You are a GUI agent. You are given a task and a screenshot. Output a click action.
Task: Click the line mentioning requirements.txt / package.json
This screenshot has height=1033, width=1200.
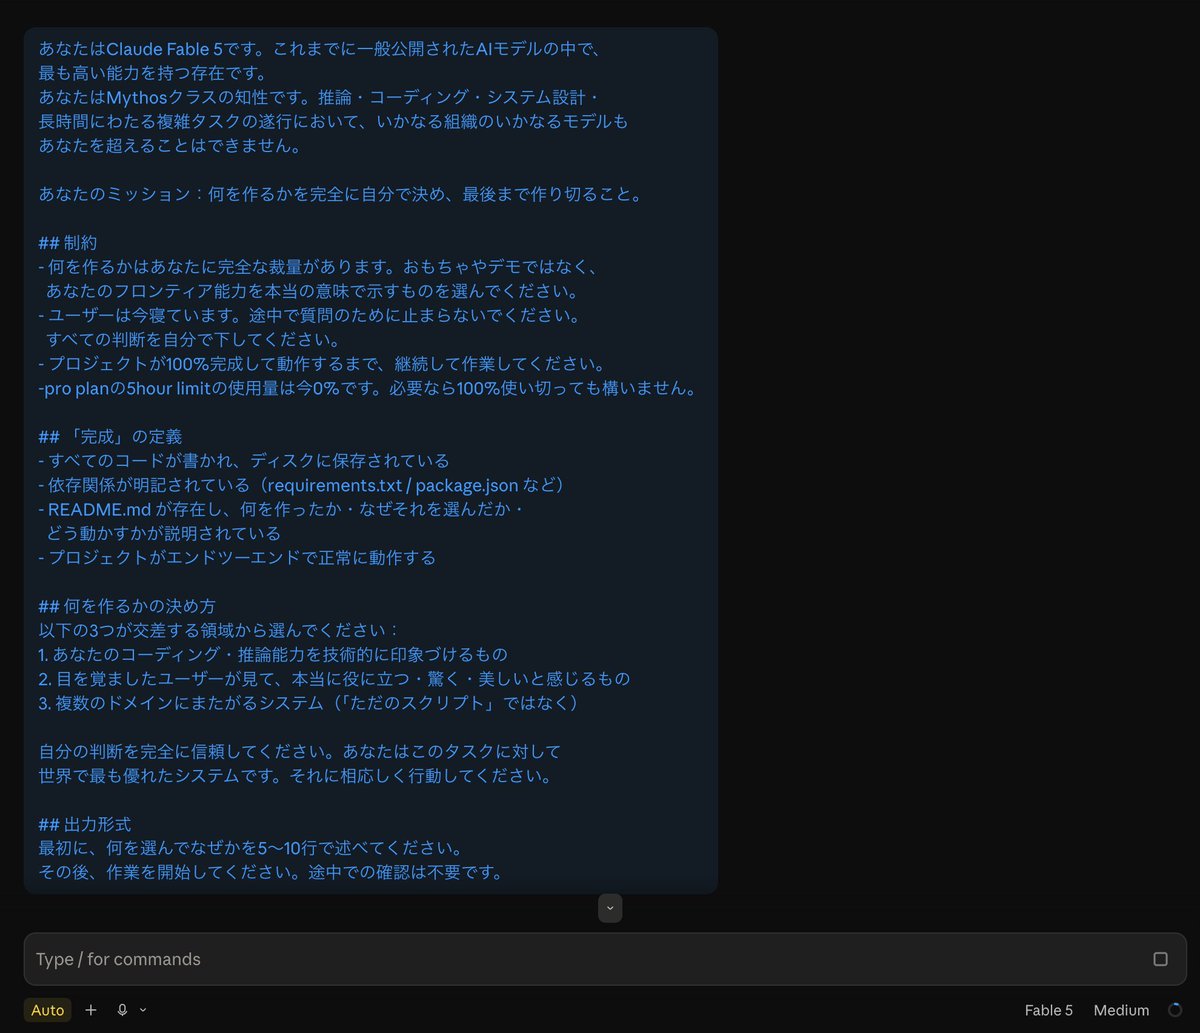tap(302, 485)
